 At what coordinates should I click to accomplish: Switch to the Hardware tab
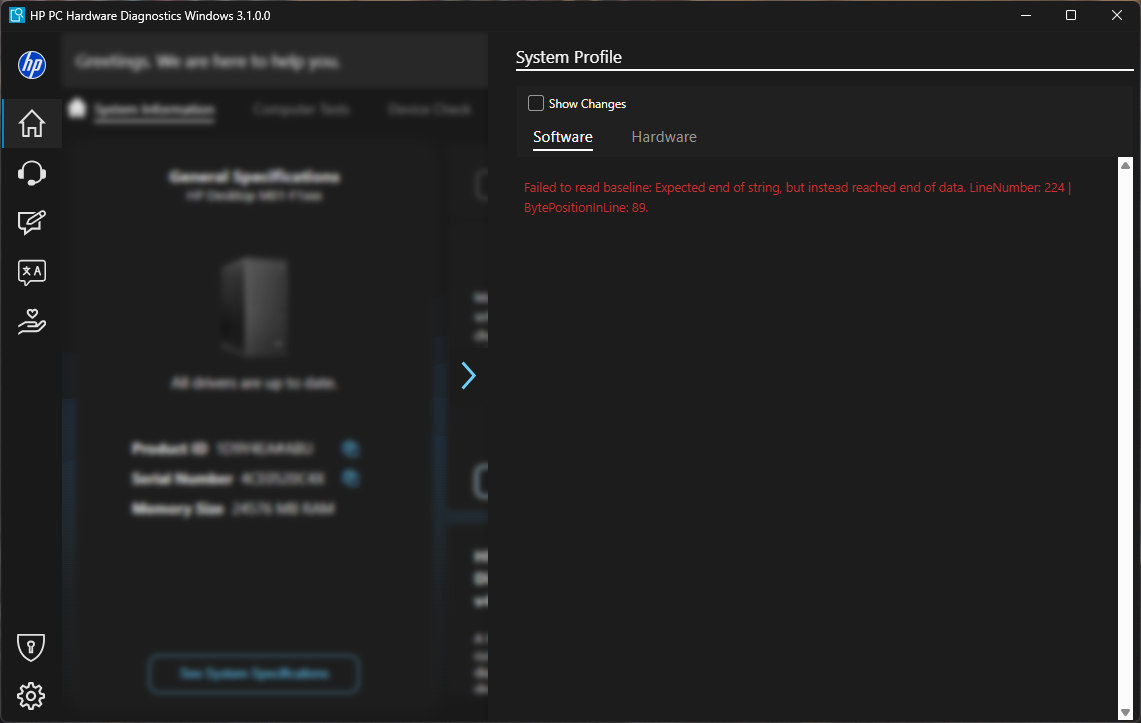click(664, 137)
